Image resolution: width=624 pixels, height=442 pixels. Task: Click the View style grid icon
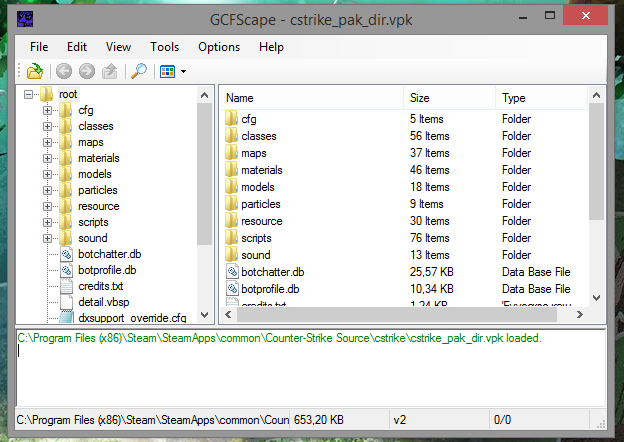point(168,72)
